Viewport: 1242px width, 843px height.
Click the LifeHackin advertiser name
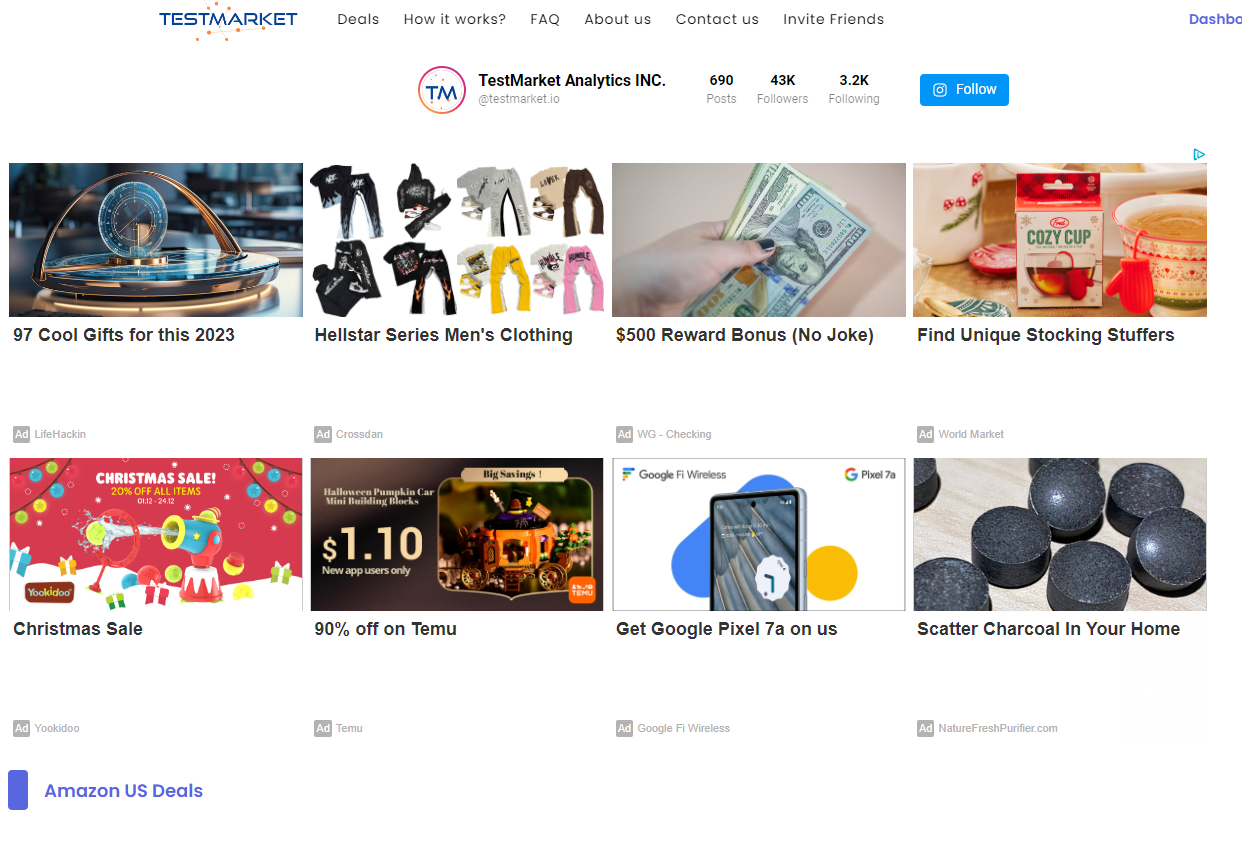[60, 434]
